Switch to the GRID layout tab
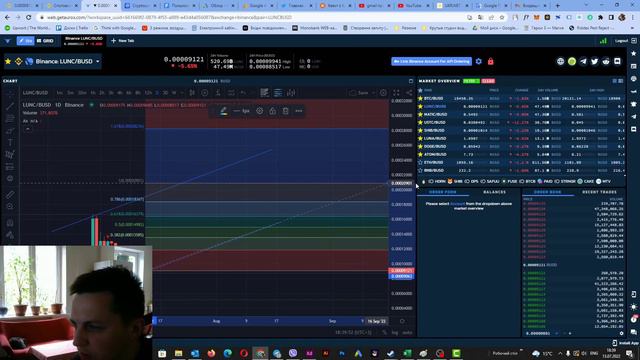 pyautogui.click(x=46, y=41)
